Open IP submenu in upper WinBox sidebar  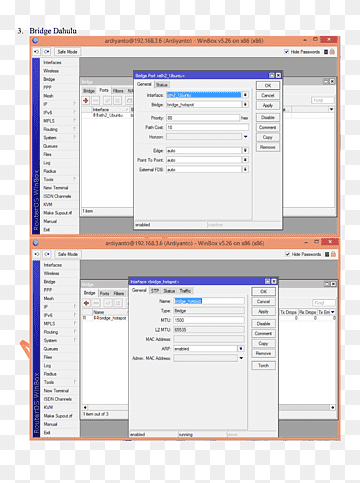59,104
